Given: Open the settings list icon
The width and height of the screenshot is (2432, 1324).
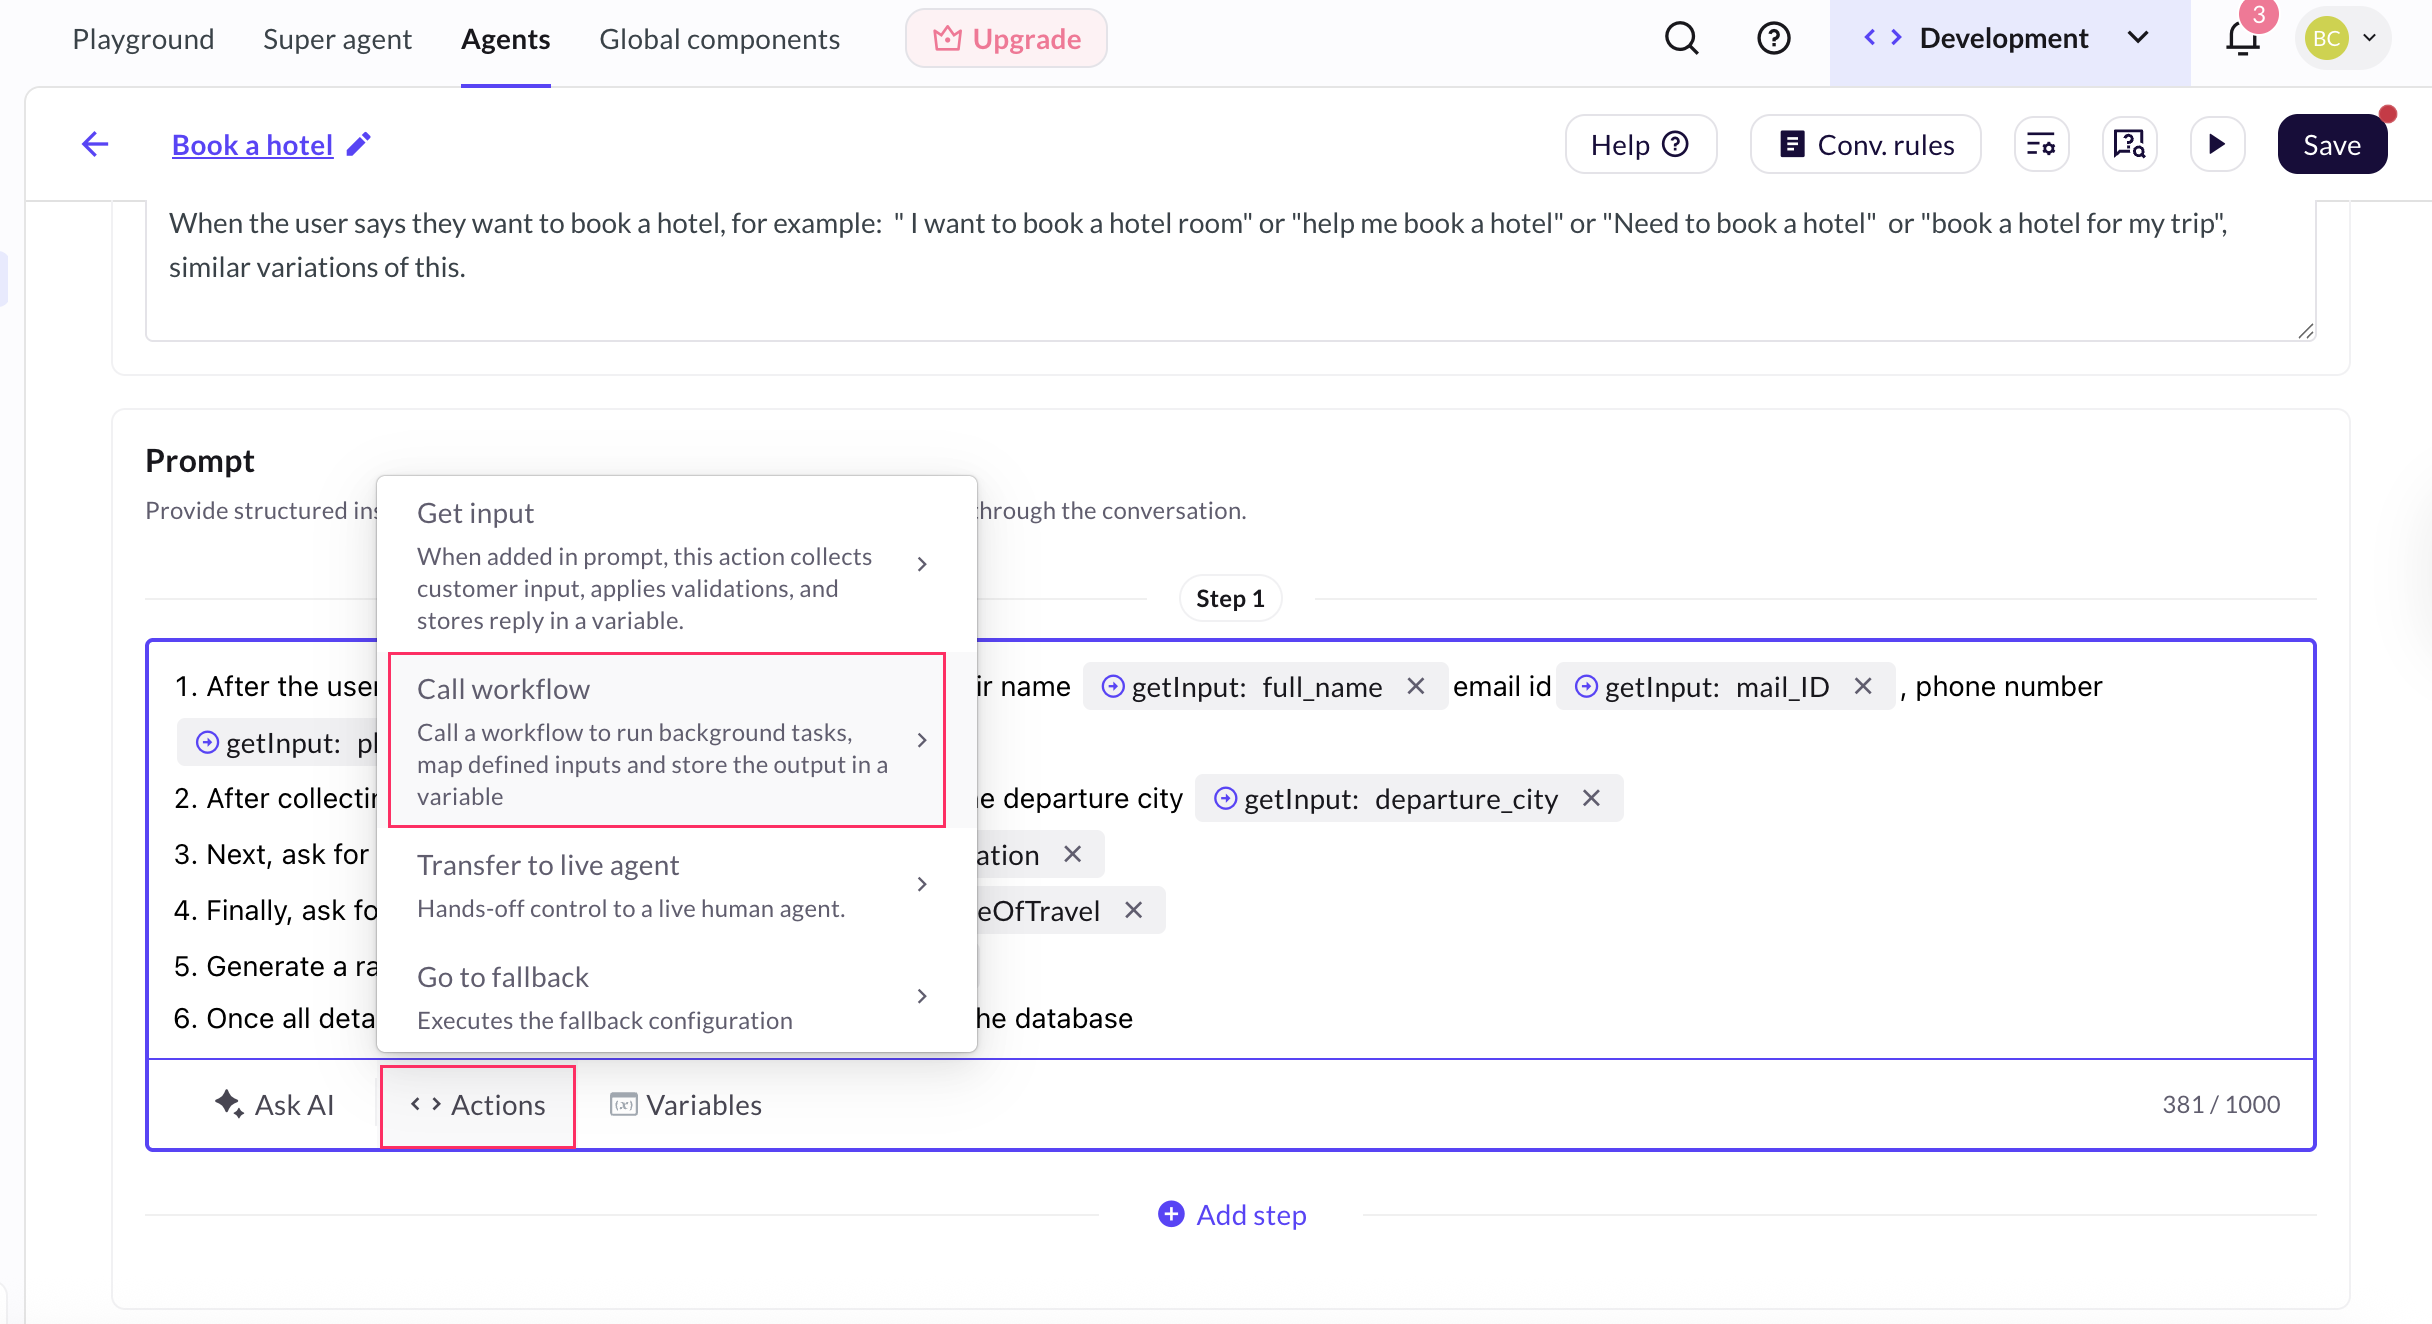Looking at the screenshot, I should [2040, 145].
